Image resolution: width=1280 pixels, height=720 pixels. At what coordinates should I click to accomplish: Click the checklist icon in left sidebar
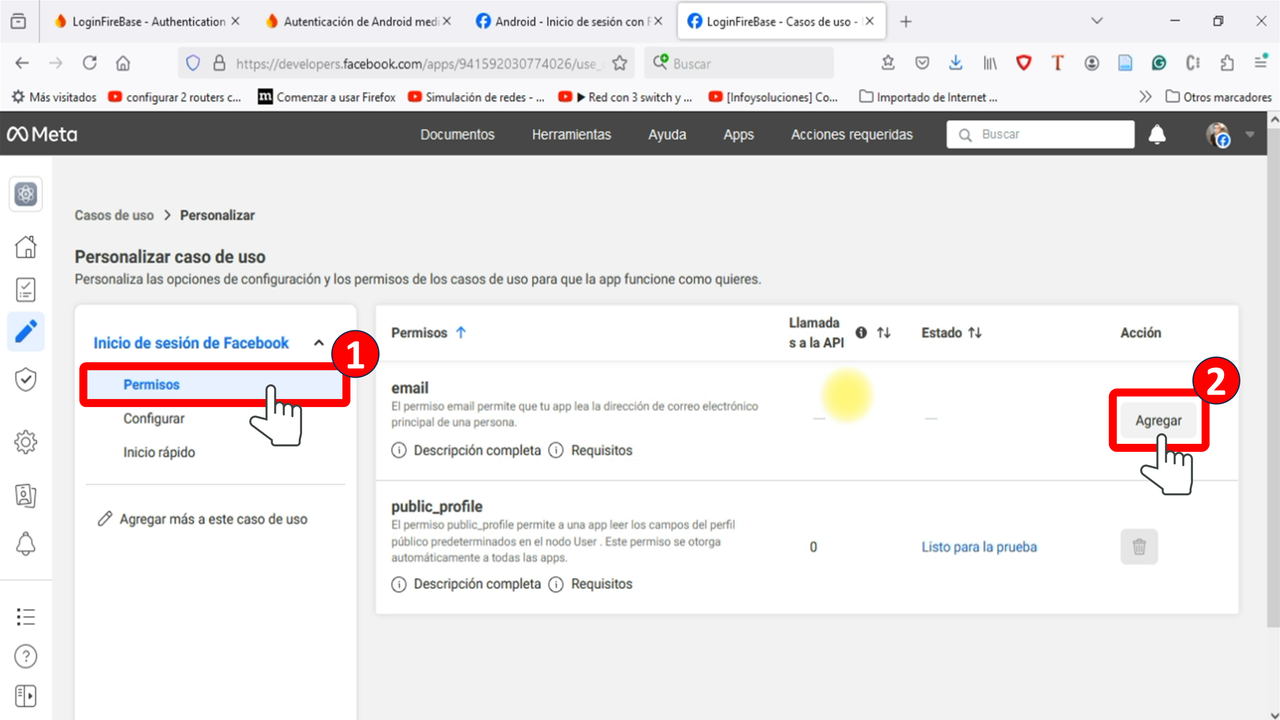26,290
